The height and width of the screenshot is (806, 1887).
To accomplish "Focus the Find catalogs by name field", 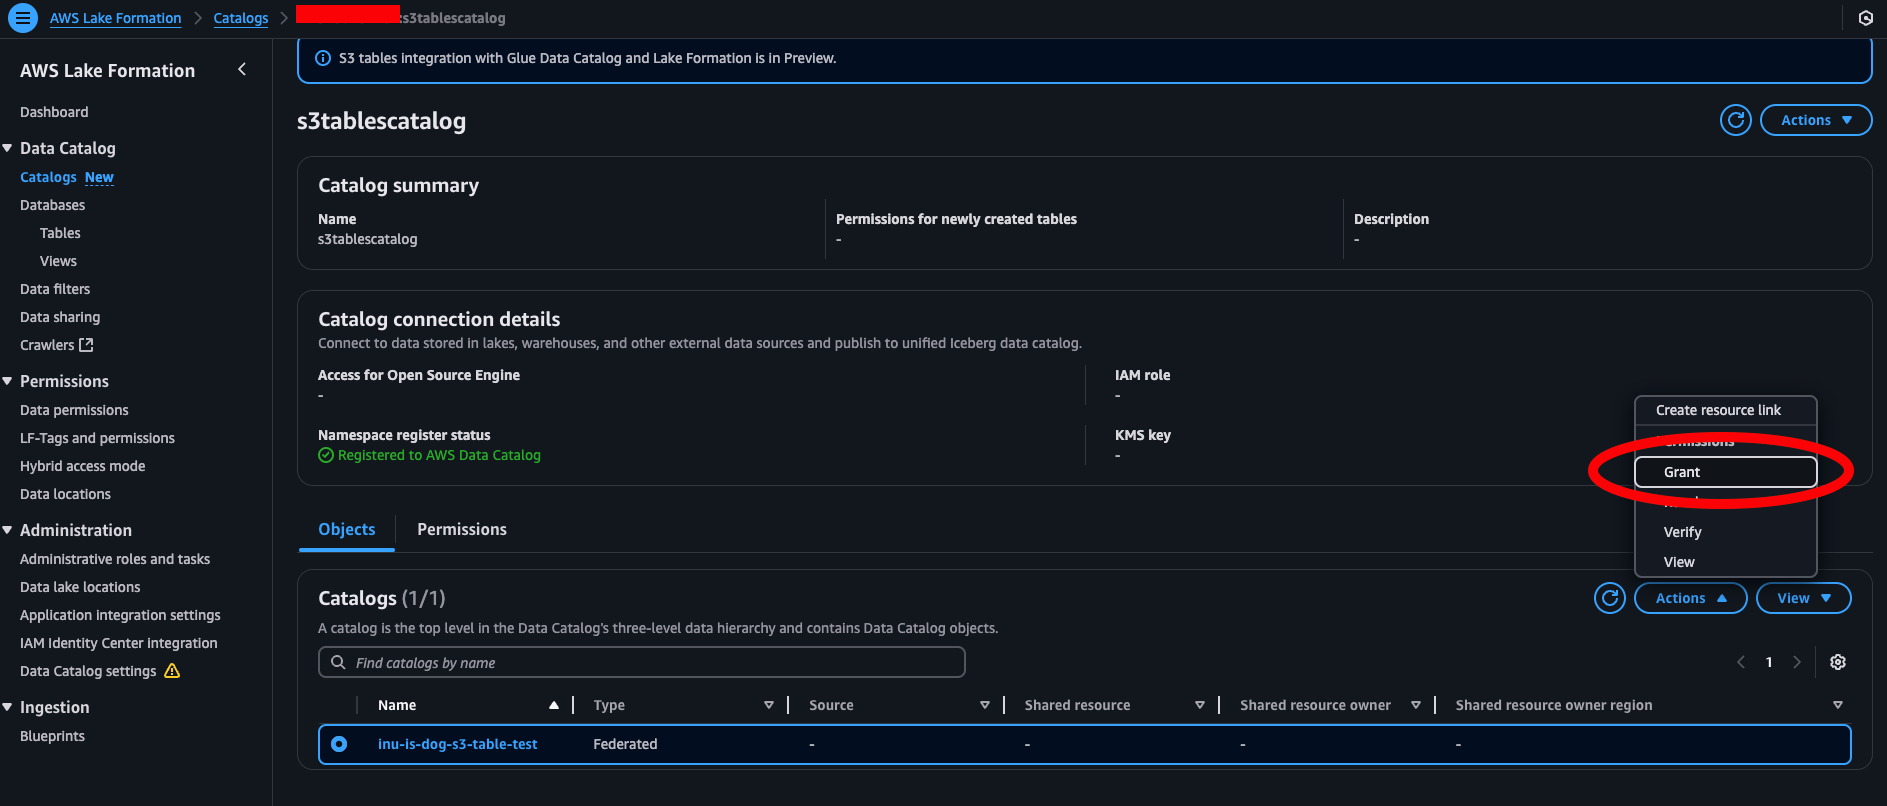I will click(x=641, y=662).
